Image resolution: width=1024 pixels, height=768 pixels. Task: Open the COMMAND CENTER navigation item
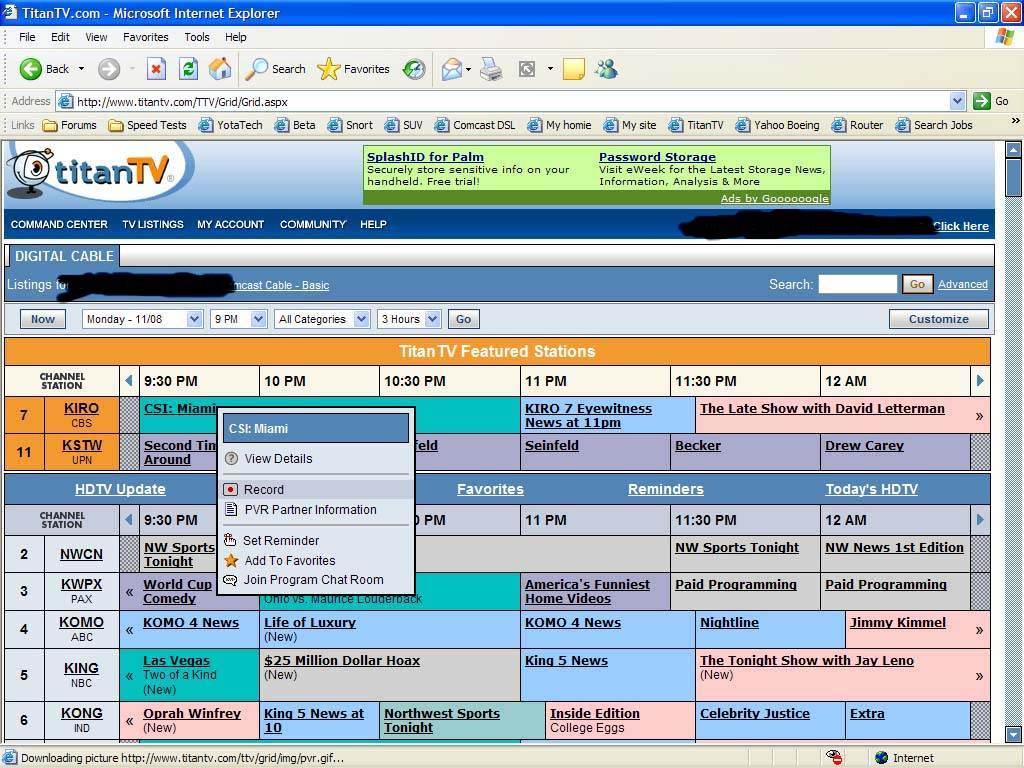coord(59,224)
